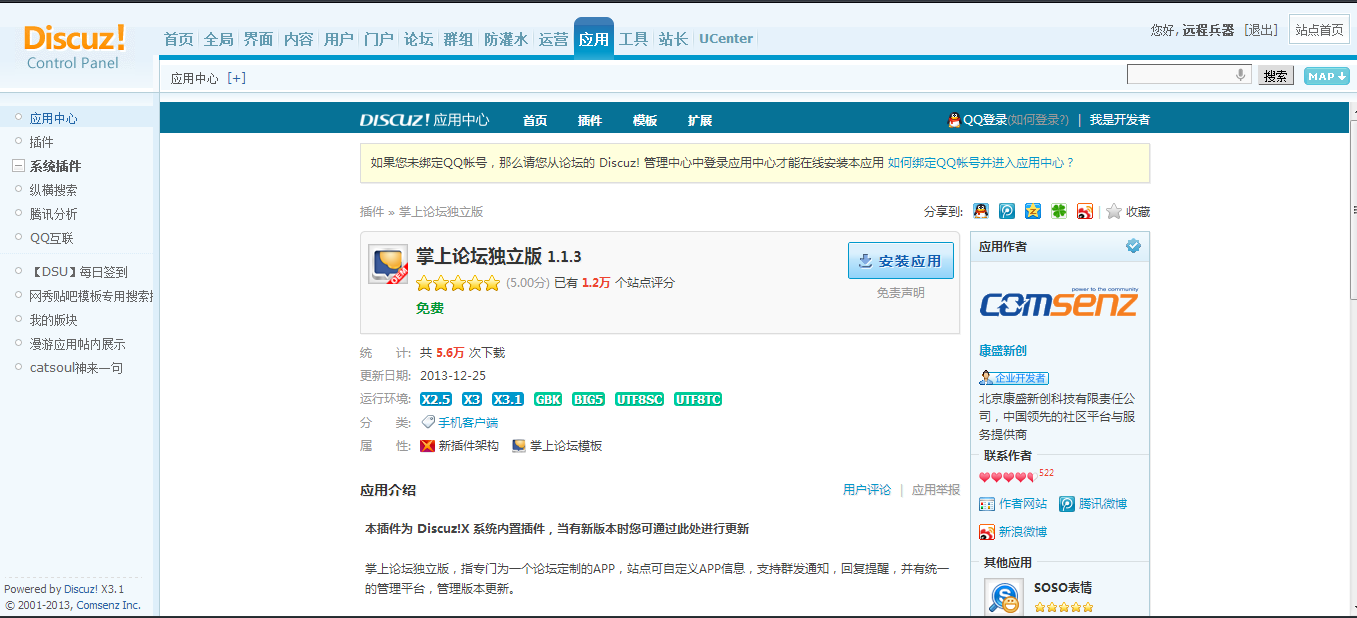Select QQ互联 in left sidebar

[x=51, y=238]
